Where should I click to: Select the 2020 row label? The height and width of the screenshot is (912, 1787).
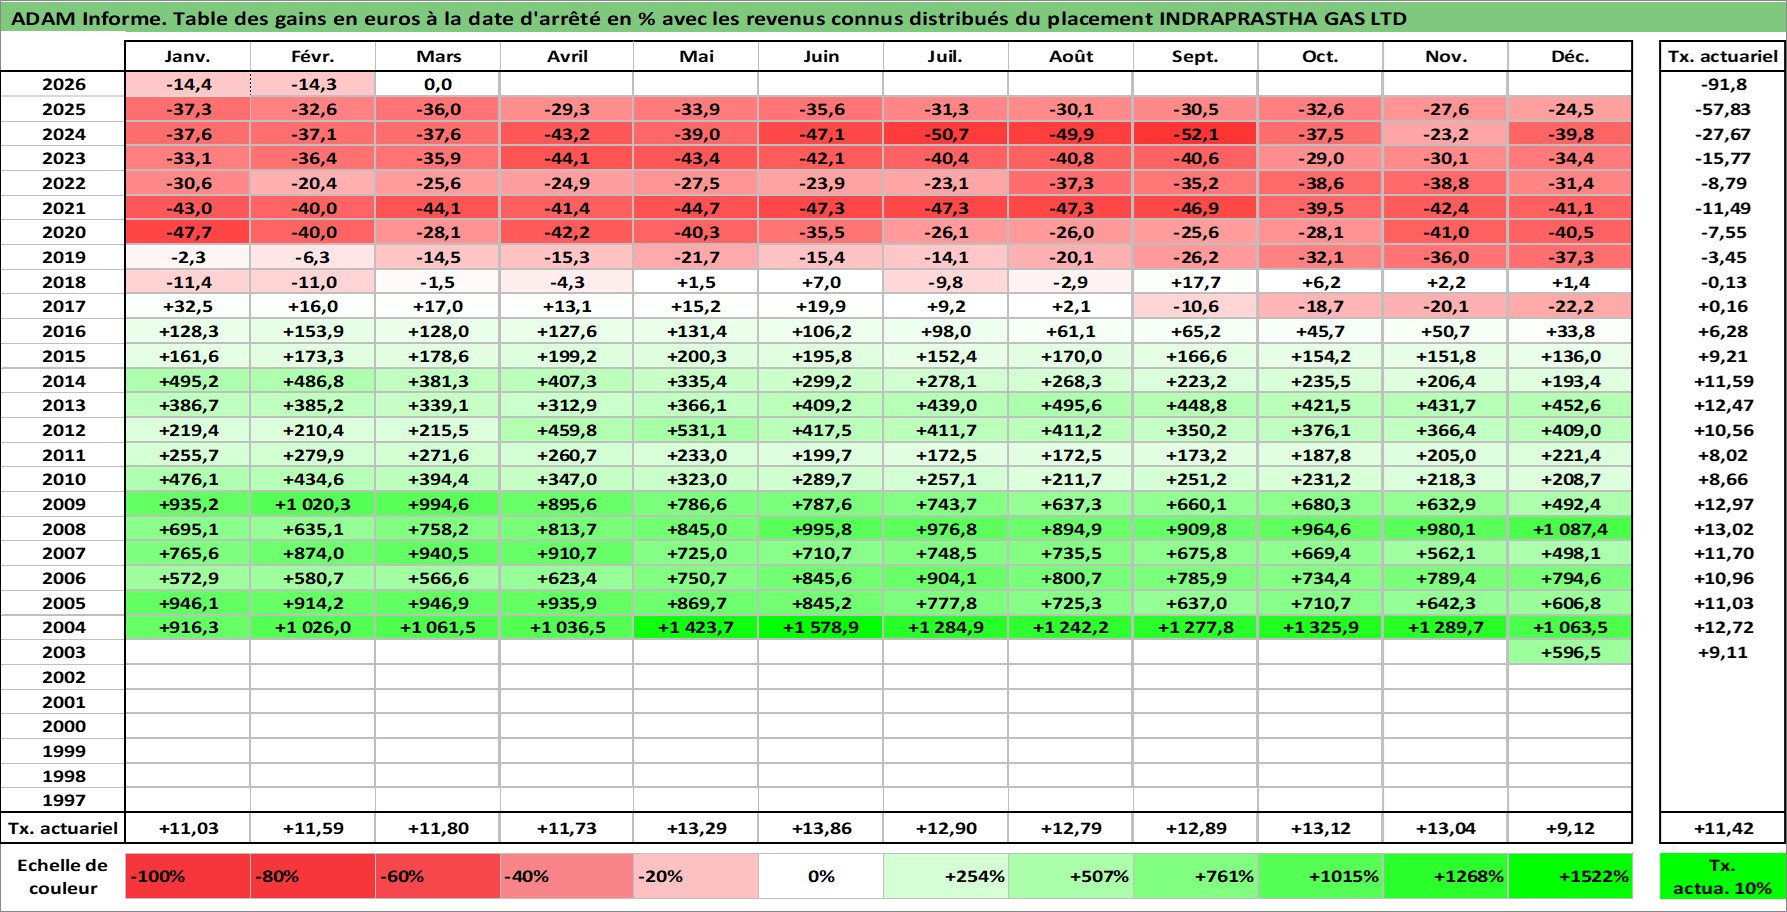tap(63, 232)
